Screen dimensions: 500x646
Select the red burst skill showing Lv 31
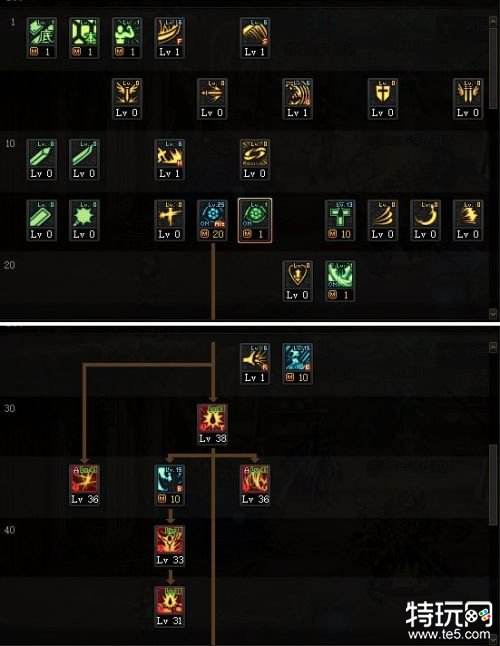[169, 606]
